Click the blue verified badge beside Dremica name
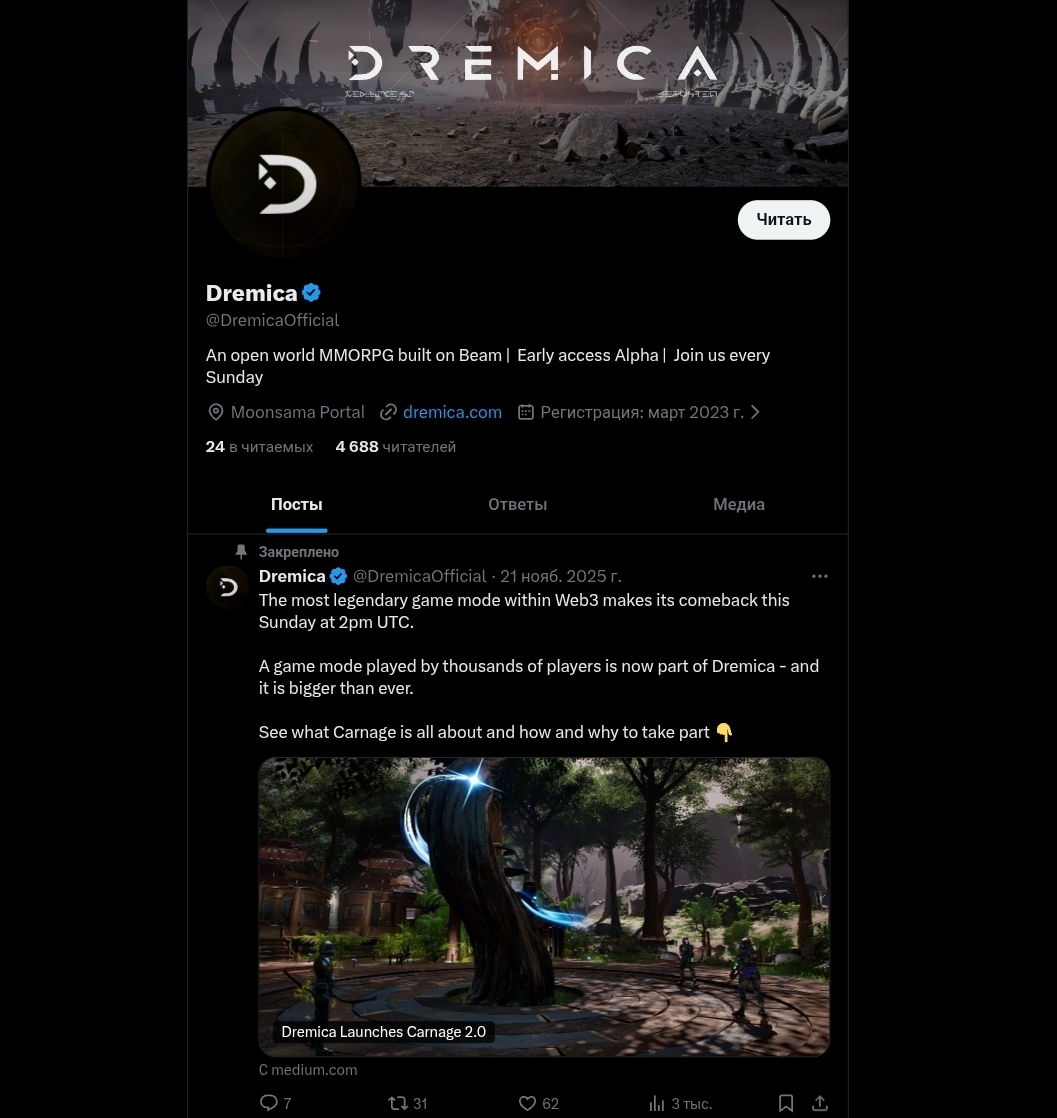The image size is (1057, 1118). (x=312, y=293)
